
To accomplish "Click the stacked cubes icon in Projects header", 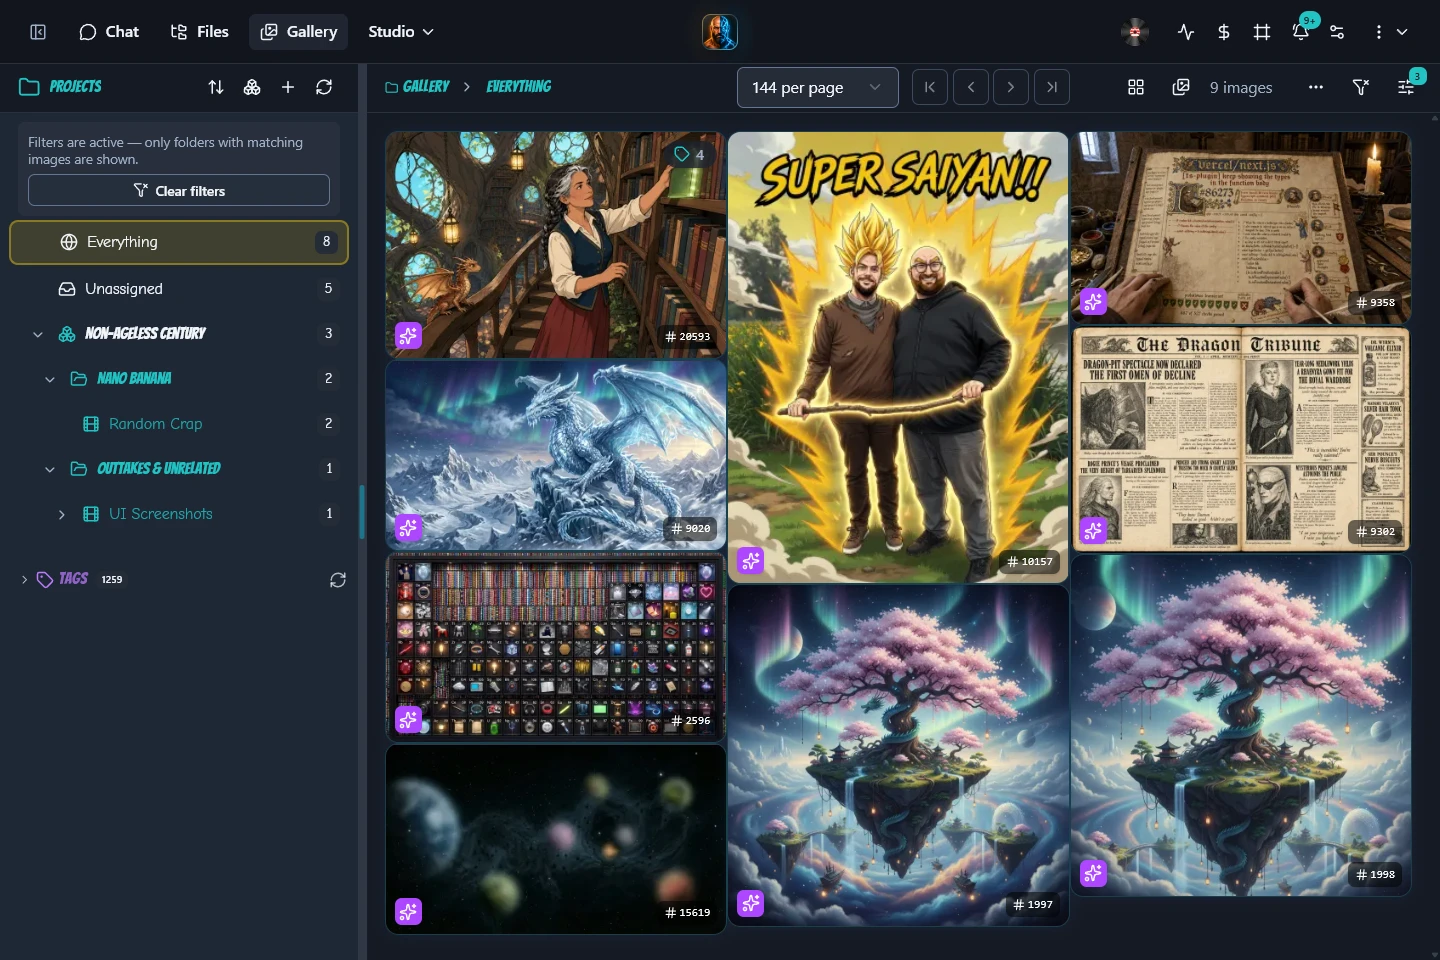I will [x=252, y=87].
